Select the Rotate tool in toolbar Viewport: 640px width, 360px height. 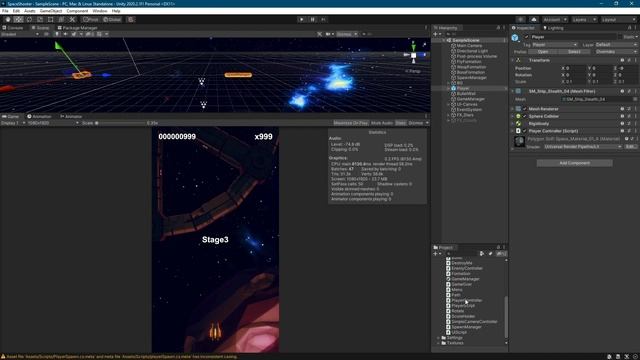click(x=29, y=19)
